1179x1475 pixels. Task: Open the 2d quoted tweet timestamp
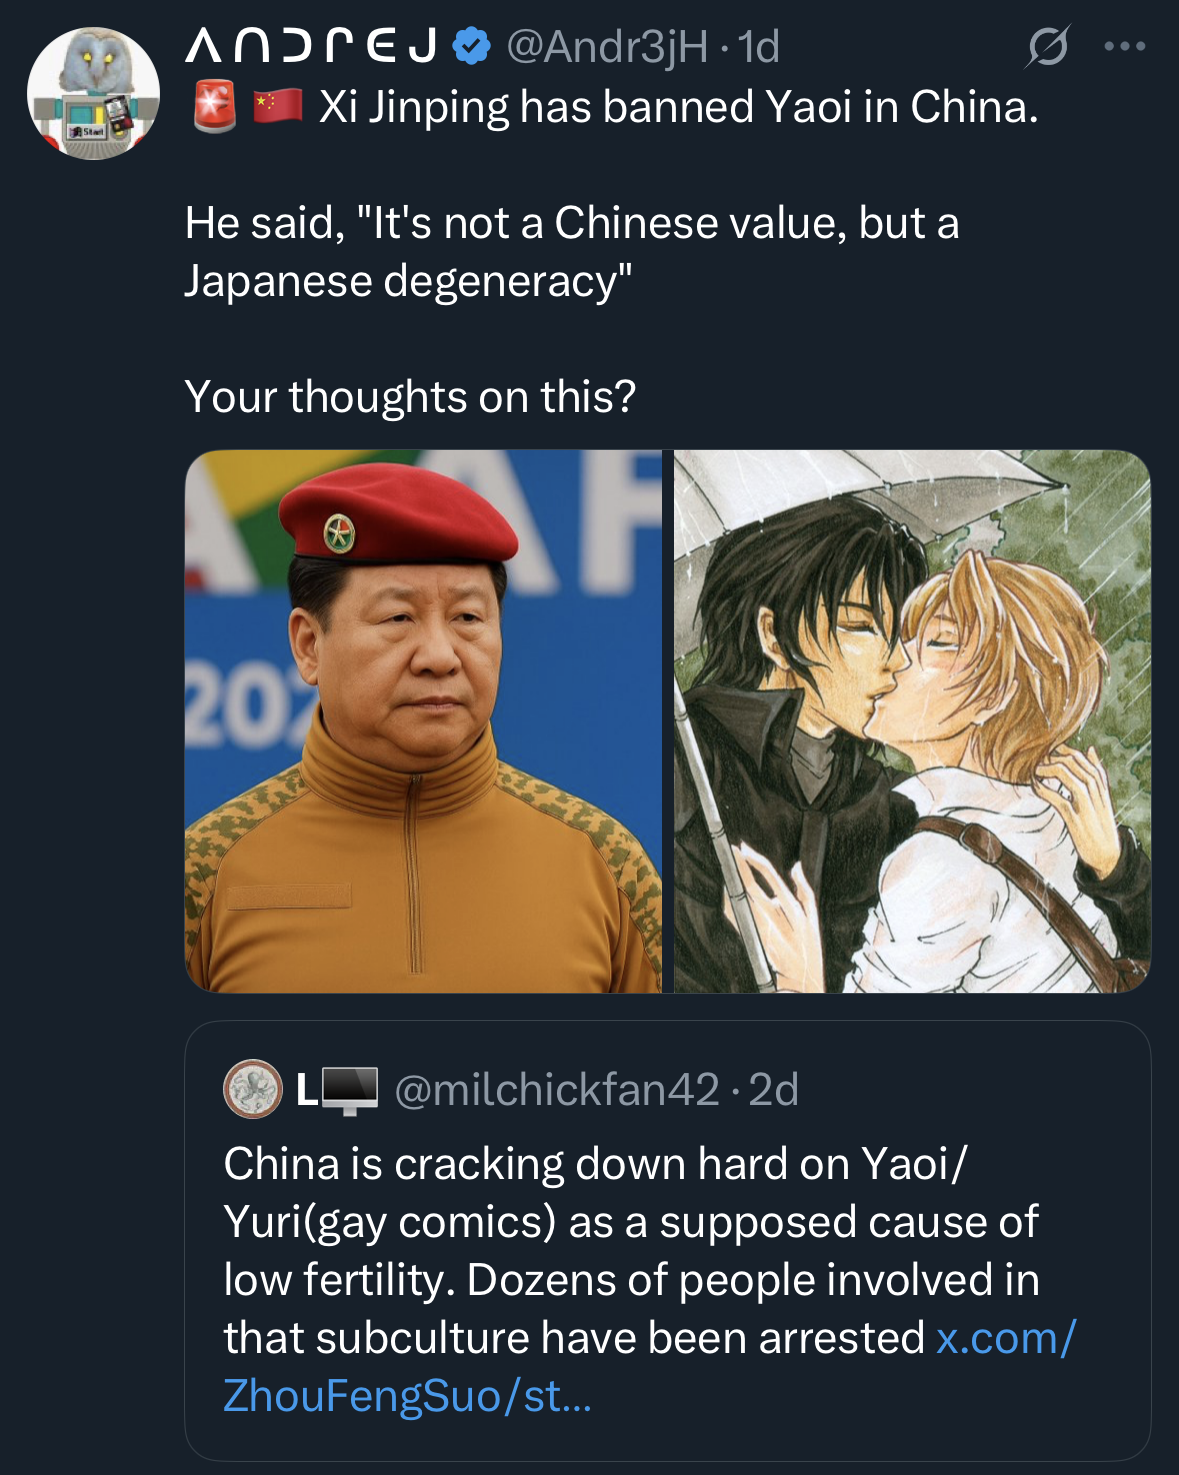(x=773, y=1089)
